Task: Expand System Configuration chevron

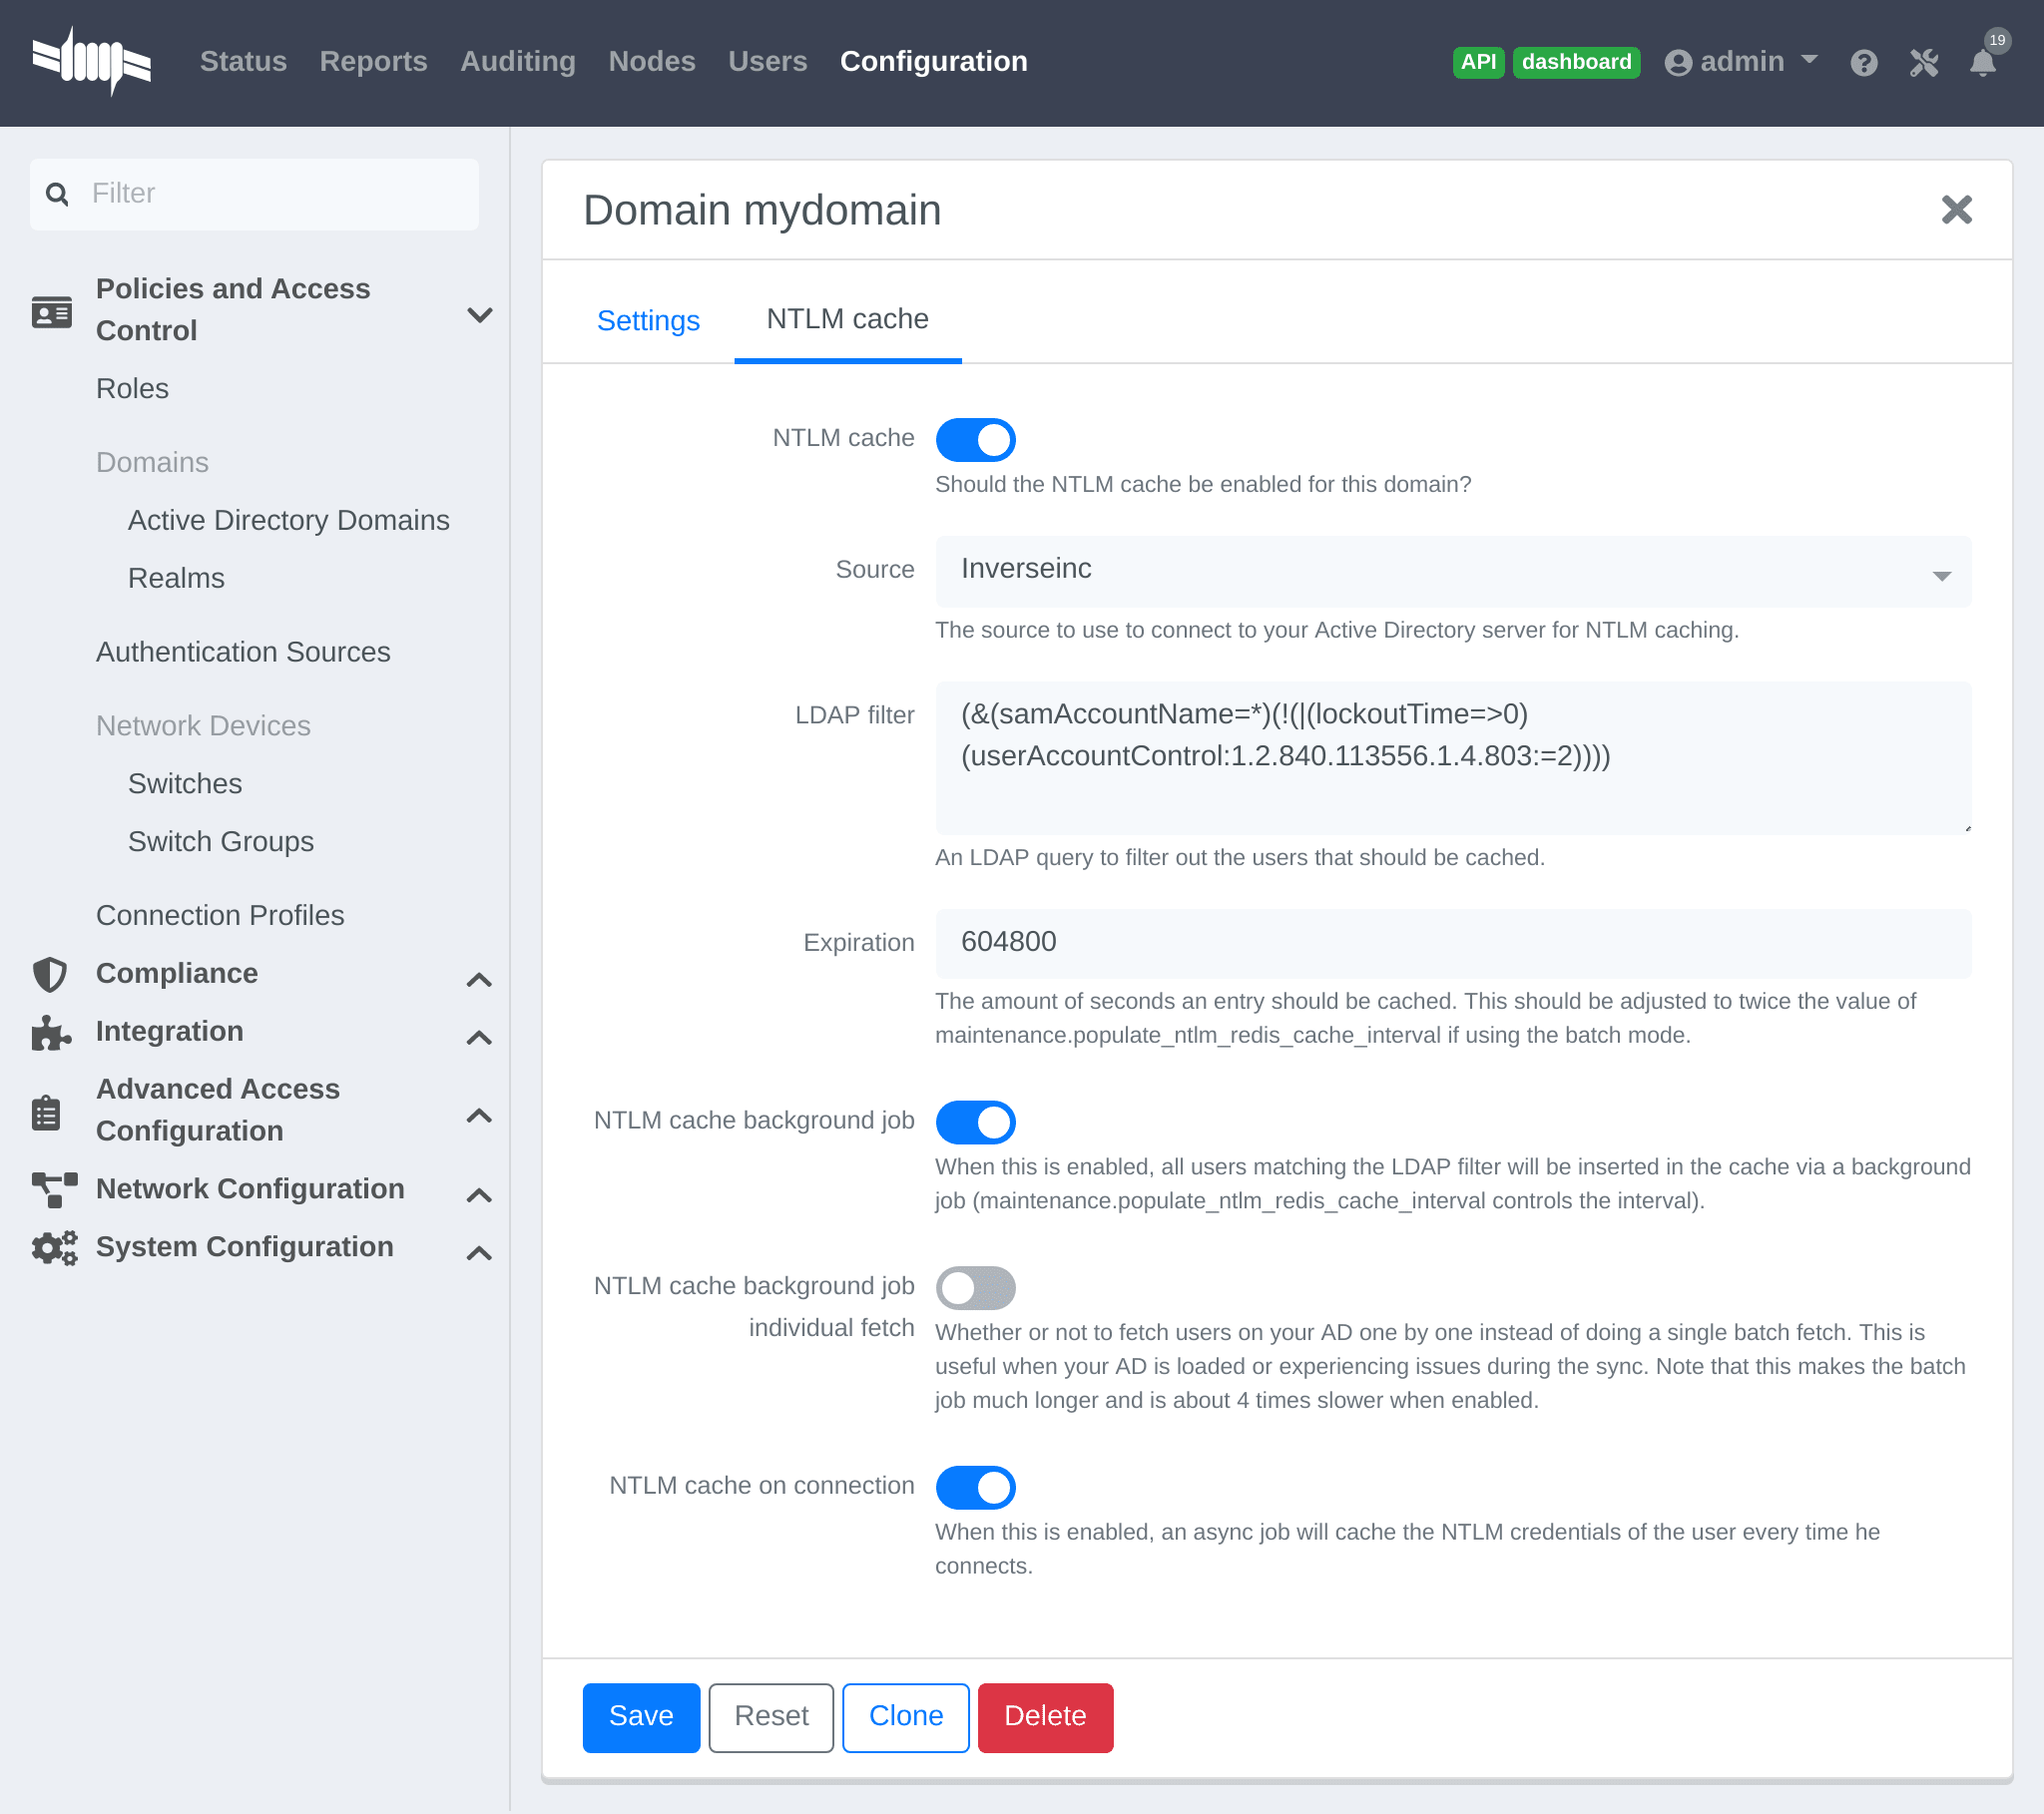Action: (479, 1253)
